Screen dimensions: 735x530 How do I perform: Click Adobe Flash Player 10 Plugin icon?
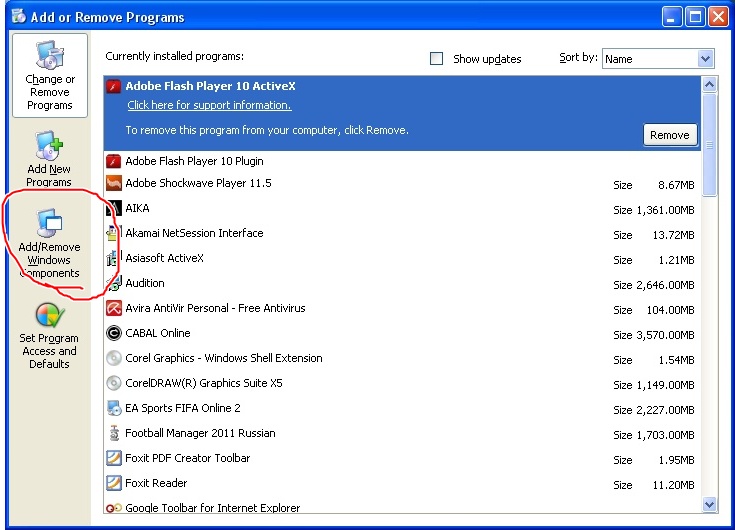pos(113,161)
